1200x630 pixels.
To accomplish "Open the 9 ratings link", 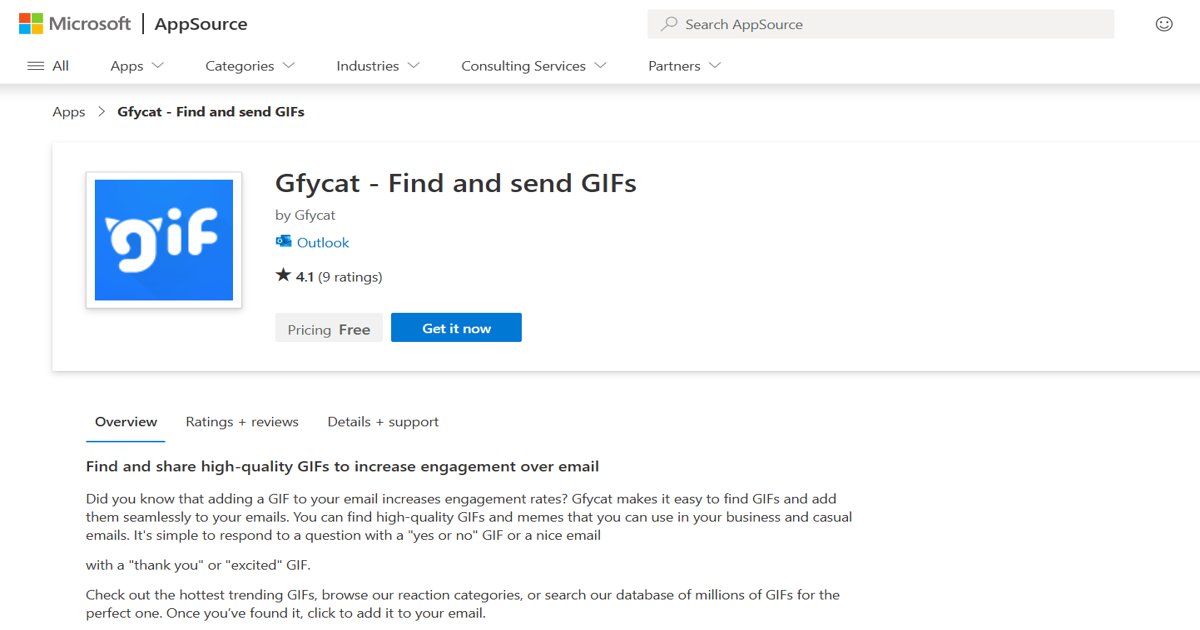I will (350, 277).
